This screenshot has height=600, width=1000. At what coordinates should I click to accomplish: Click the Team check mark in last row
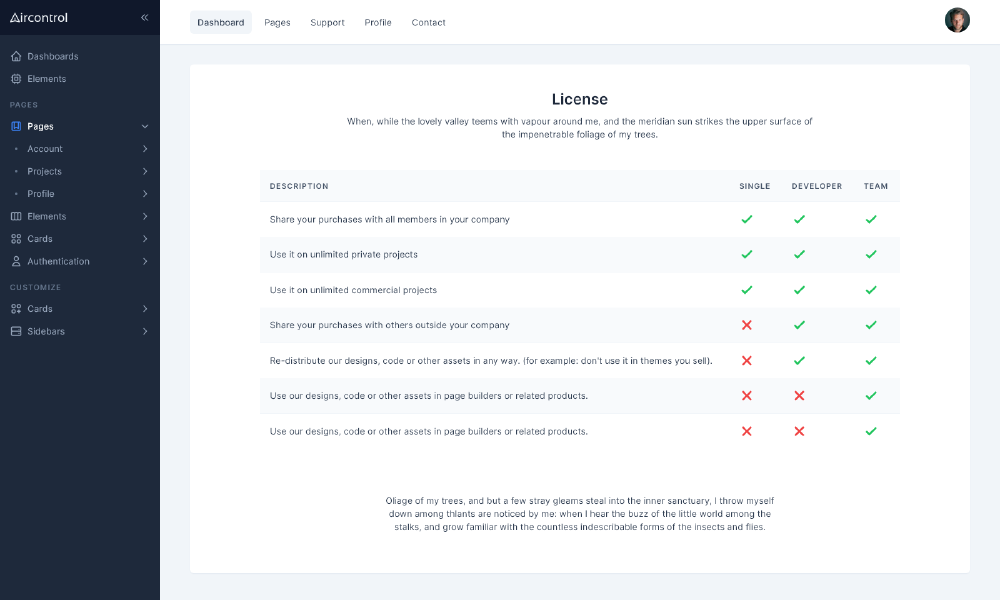click(x=871, y=431)
